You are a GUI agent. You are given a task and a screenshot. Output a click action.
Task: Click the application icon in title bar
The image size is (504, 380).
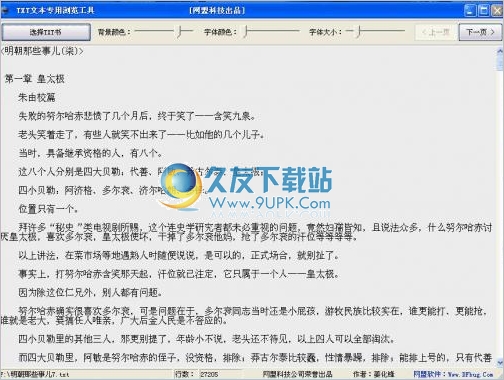click(5, 10)
